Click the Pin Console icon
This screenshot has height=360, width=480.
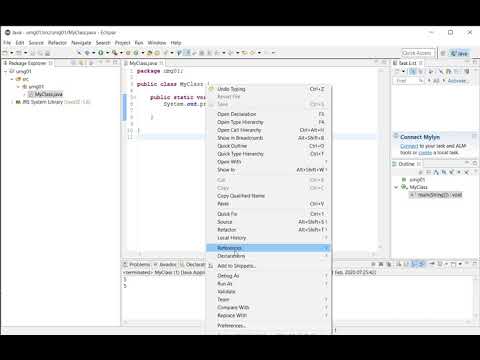[432, 264]
